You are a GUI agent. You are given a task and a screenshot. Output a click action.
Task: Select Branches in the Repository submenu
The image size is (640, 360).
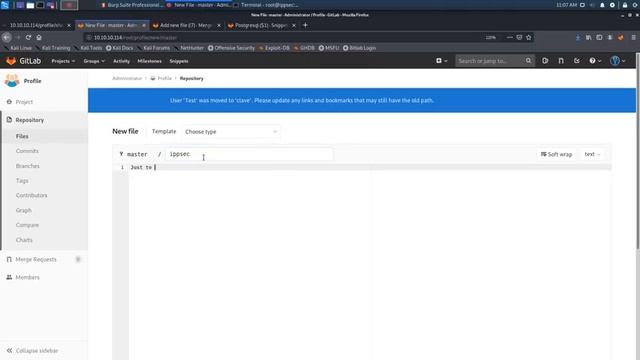[28, 166]
